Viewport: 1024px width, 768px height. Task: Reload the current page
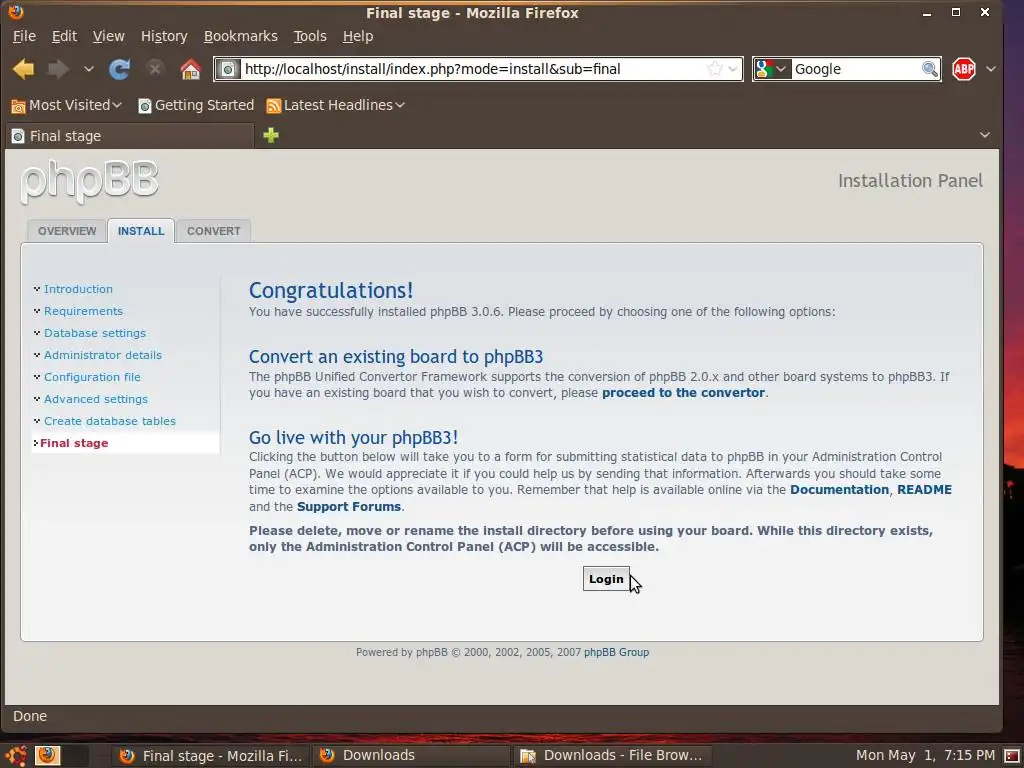(x=120, y=69)
